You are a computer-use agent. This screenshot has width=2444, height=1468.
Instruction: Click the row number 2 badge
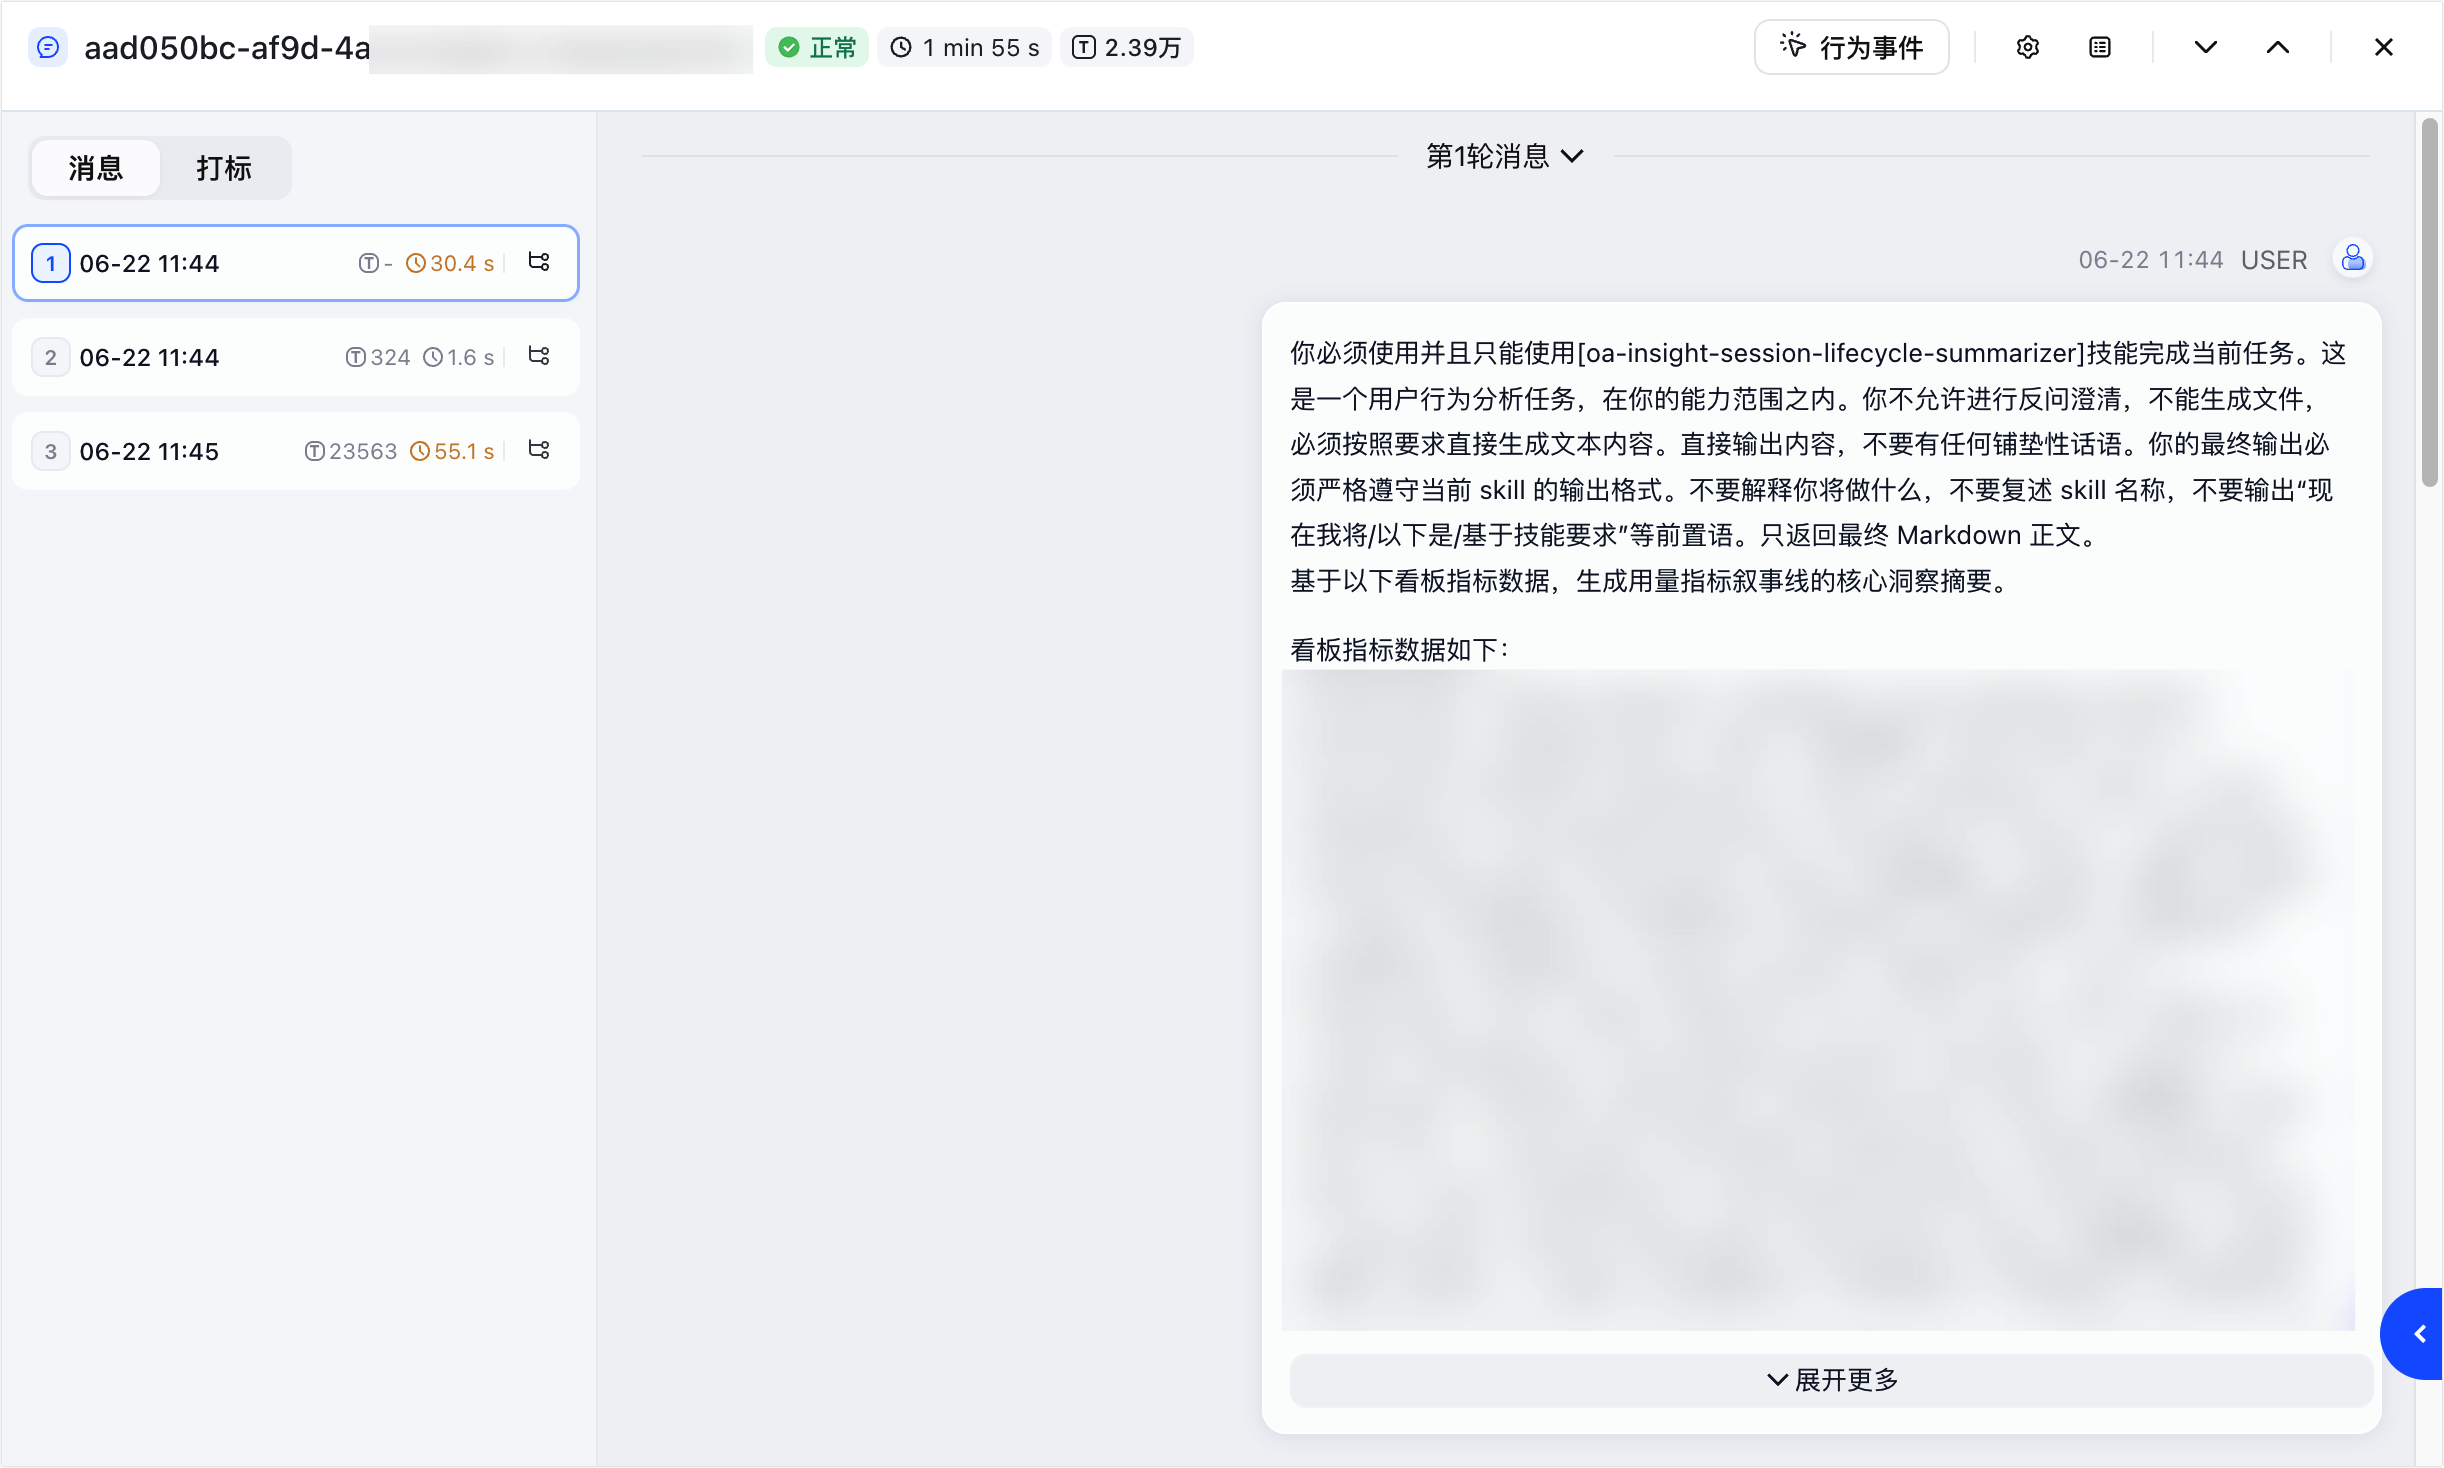pos(51,357)
